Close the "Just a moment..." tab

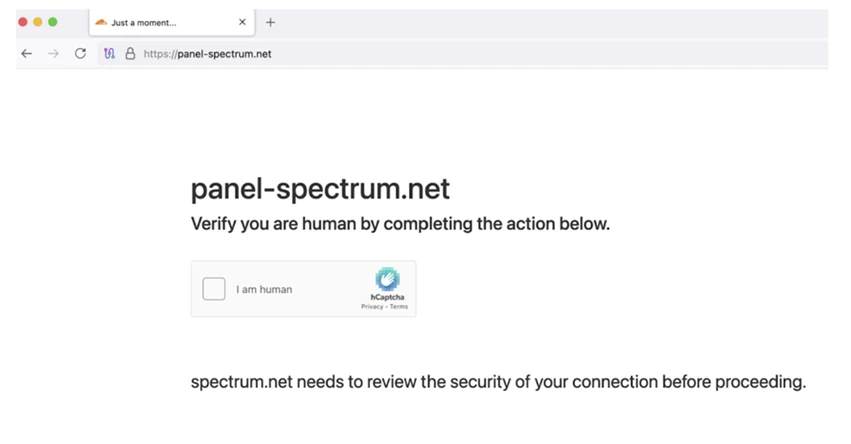click(x=242, y=22)
